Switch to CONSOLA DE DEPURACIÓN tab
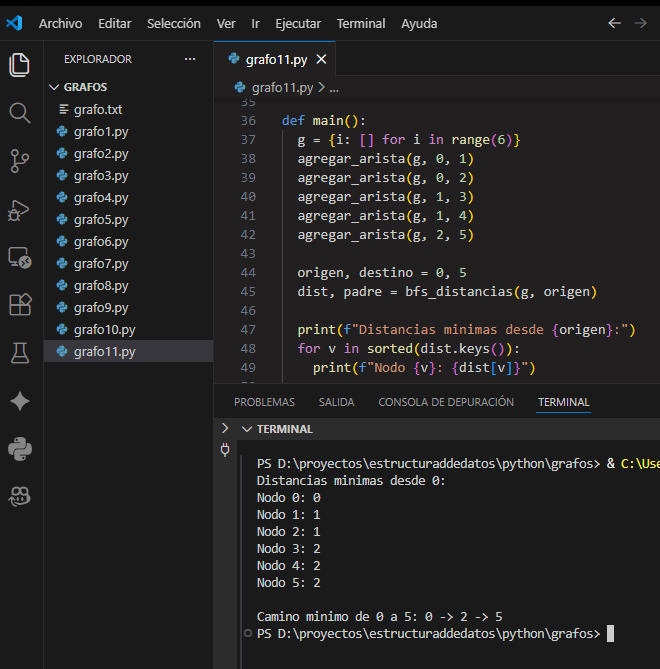Image resolution: width=660 pixels, height=669 pixels. pos(445,402)
